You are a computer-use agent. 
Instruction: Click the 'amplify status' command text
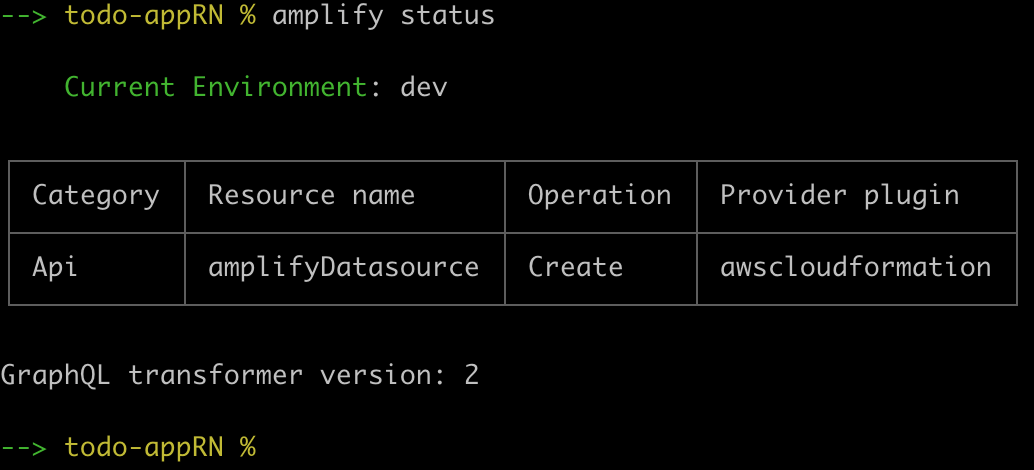(383, 16)
